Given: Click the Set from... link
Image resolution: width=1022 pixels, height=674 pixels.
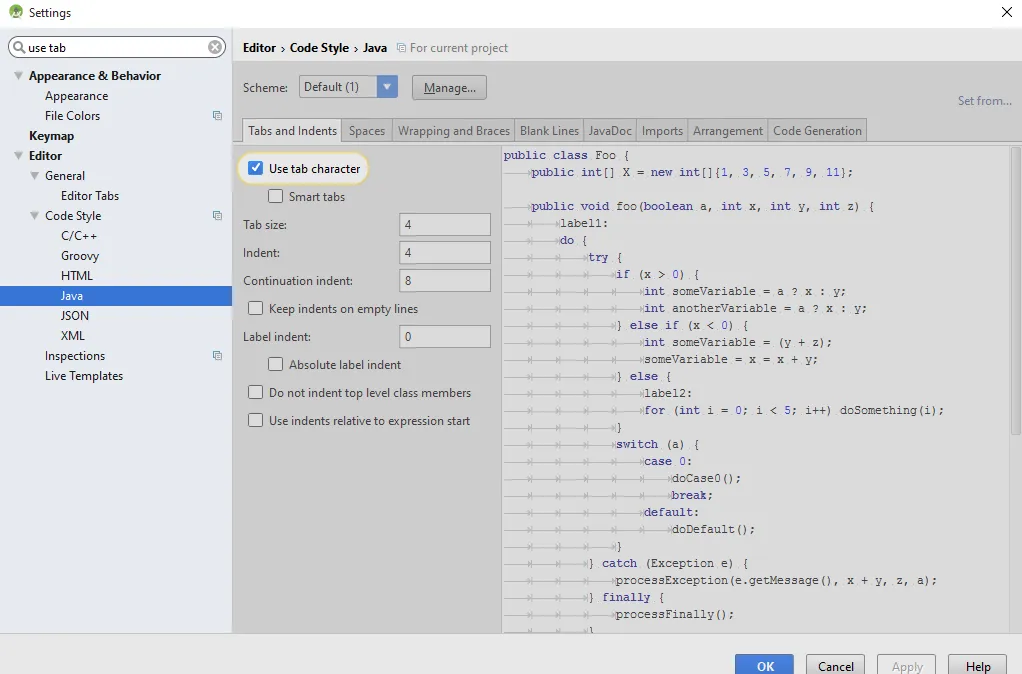Looking at the screenshot, I should pos(984,101).
